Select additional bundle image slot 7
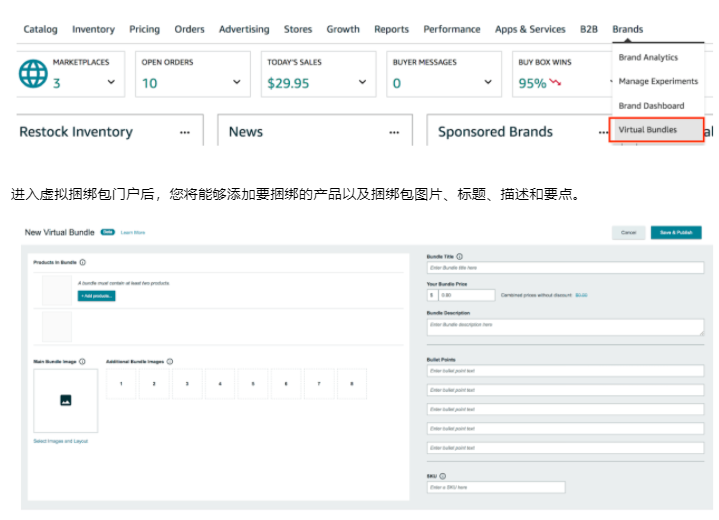This screenshot has width=719, height=520. 319,383
